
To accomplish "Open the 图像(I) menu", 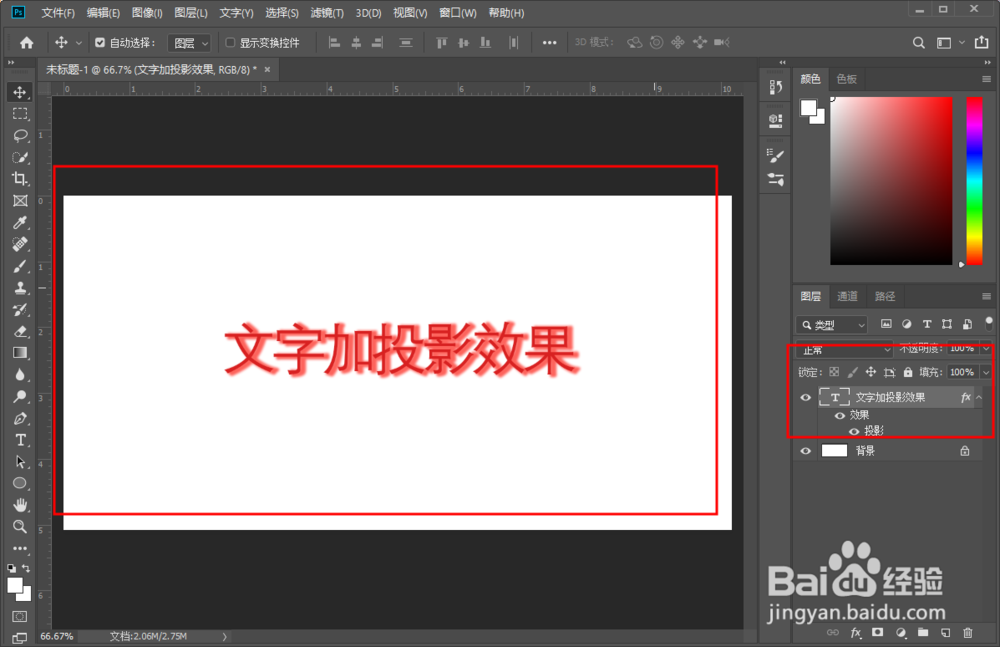I will coord(147,13).
